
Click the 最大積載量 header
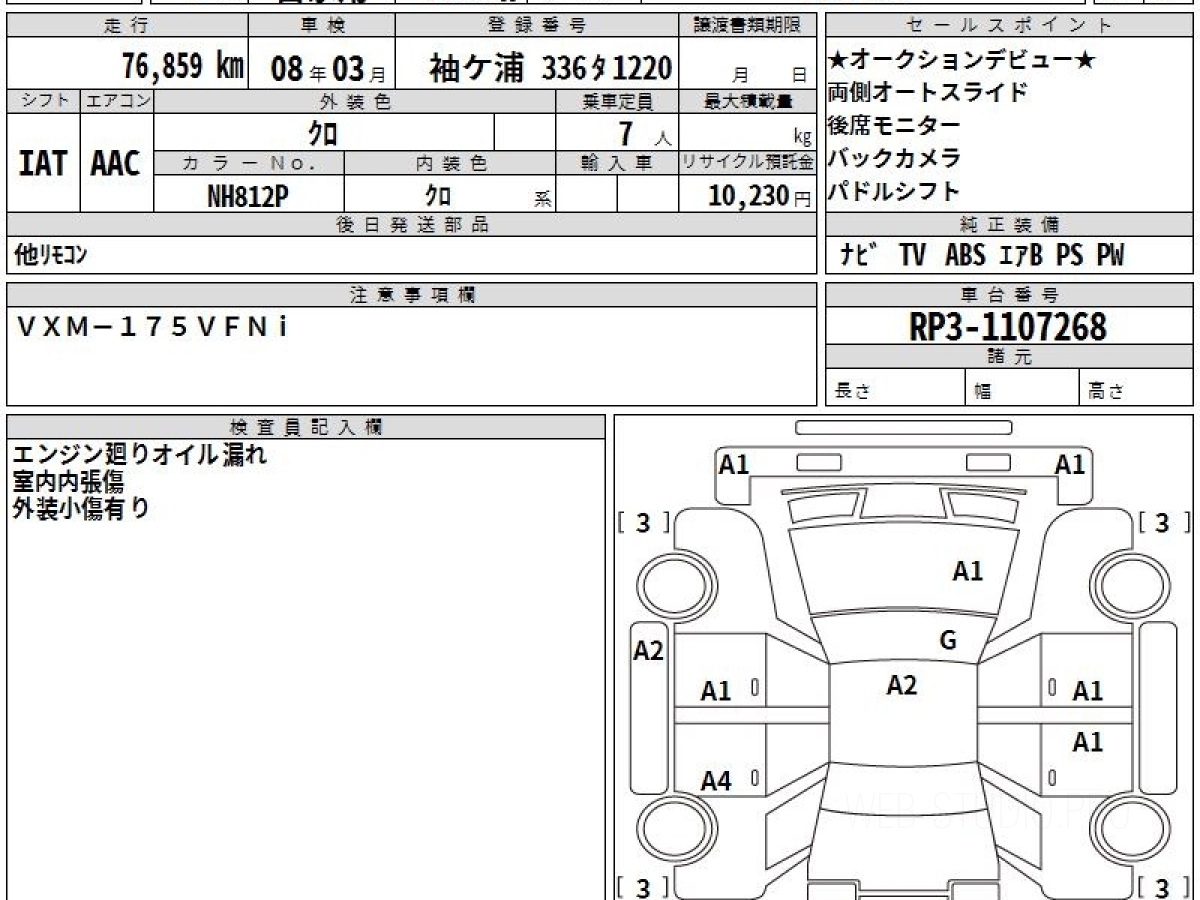tap(748, 101)
